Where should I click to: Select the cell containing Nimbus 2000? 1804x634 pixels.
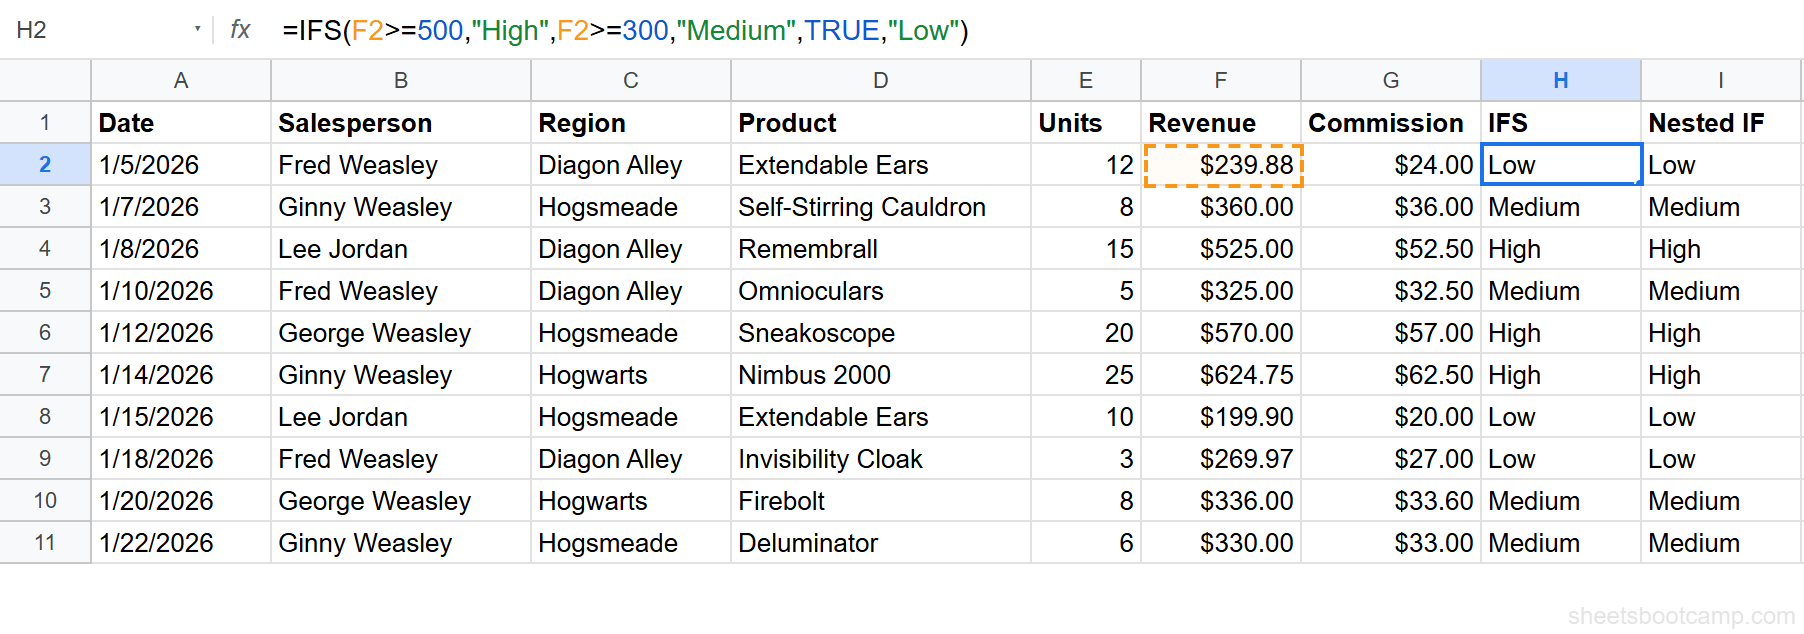880,375
